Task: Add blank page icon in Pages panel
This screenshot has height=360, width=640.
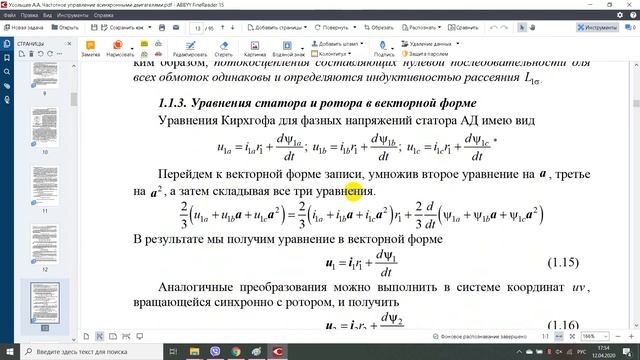Action: tap(22, 54)
